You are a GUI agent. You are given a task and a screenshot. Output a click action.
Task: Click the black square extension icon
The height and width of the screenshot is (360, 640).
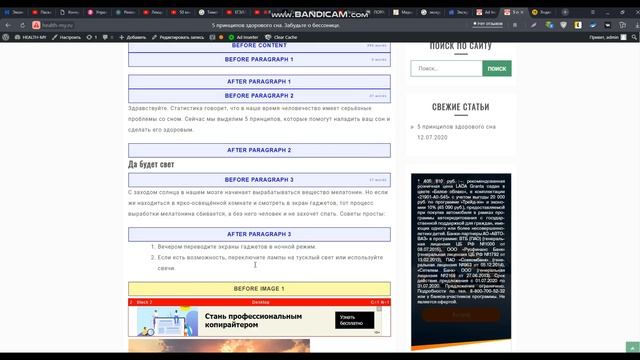[x=608, y=25]
